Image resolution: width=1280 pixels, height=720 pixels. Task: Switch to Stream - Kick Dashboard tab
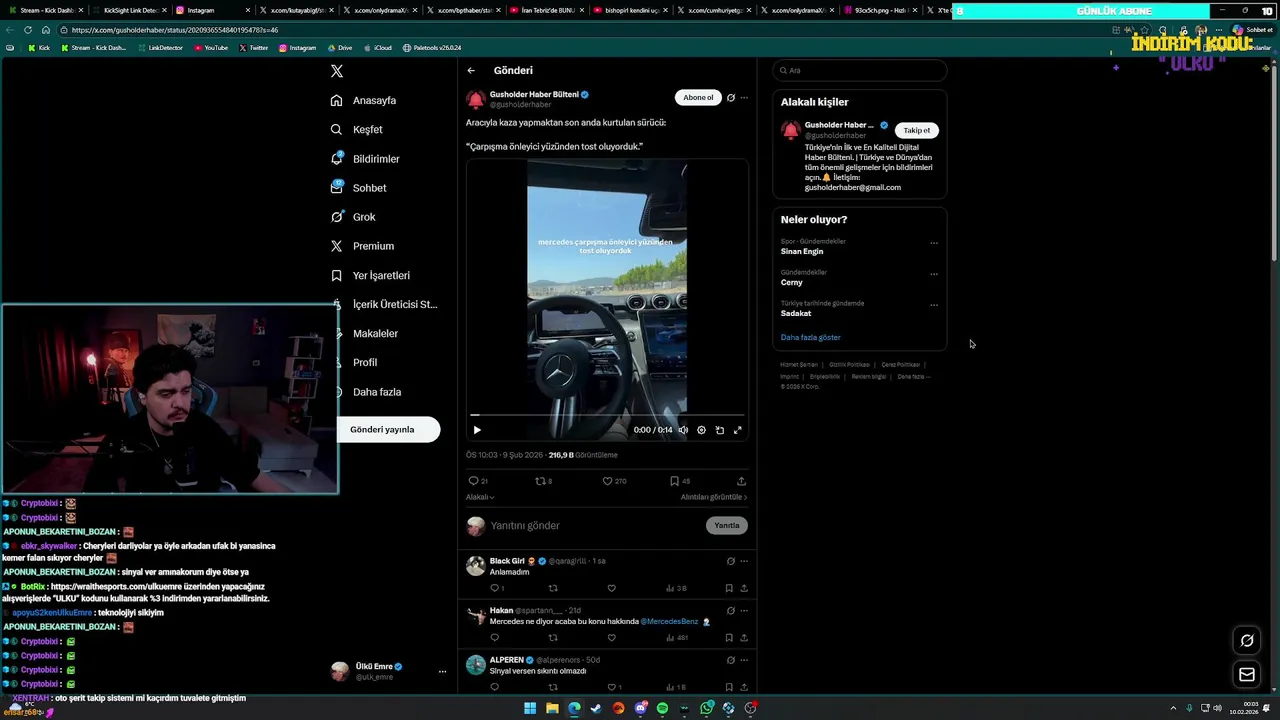45,10
